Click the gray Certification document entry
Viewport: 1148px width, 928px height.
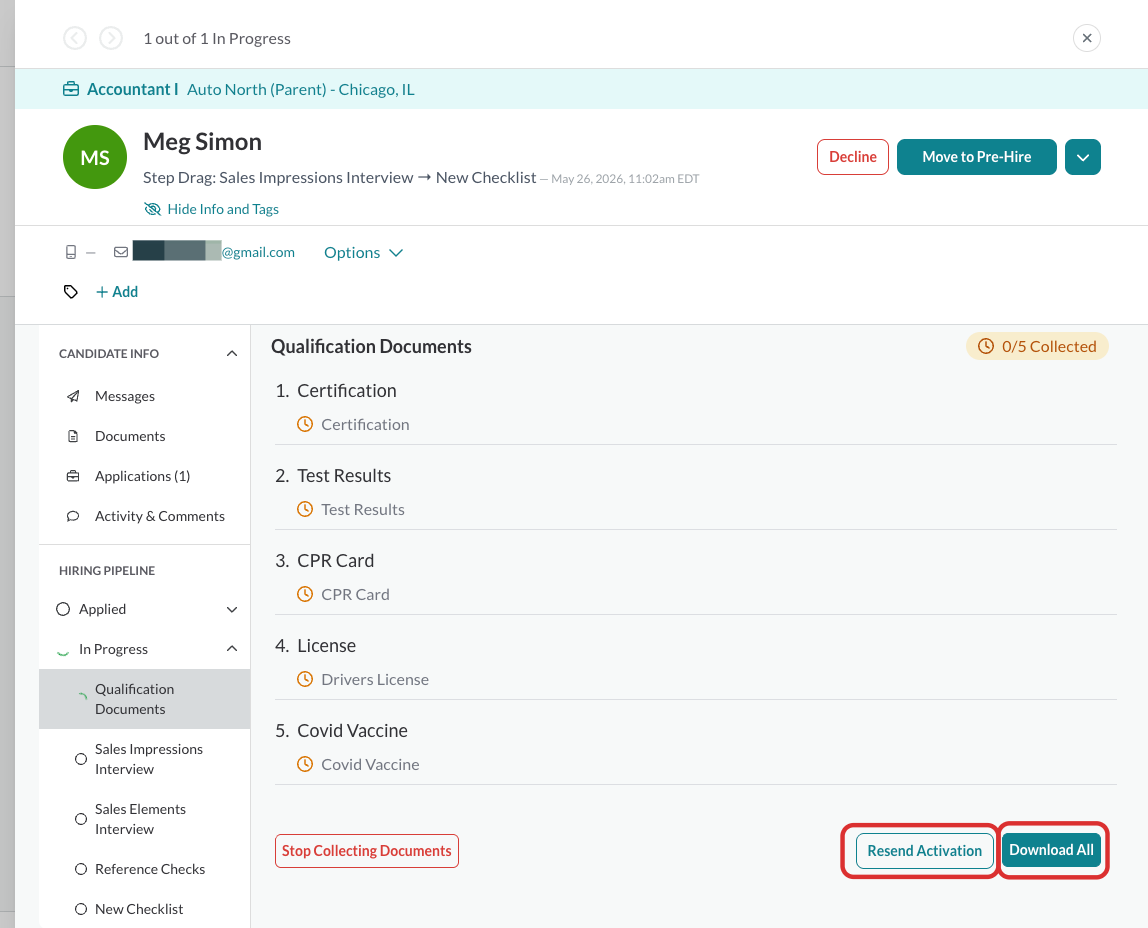[365, 424]
